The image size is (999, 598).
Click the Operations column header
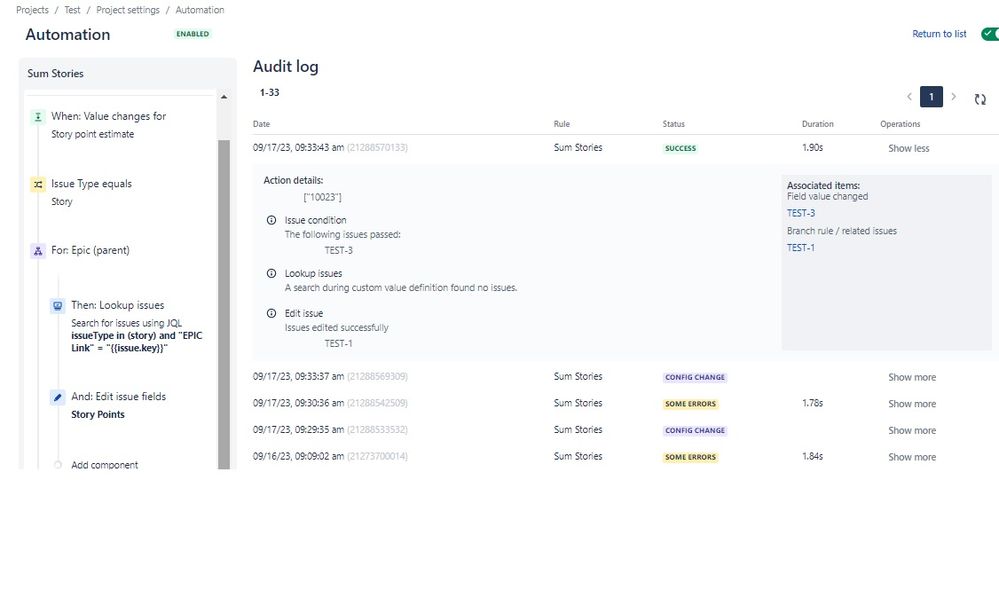coord(900,124)
